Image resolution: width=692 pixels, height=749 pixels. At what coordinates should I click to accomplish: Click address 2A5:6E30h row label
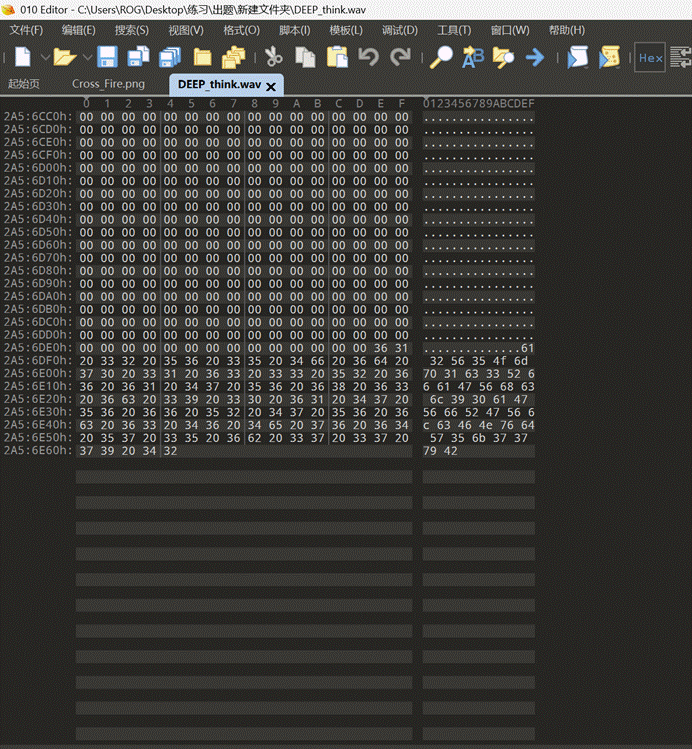[38, 412]
